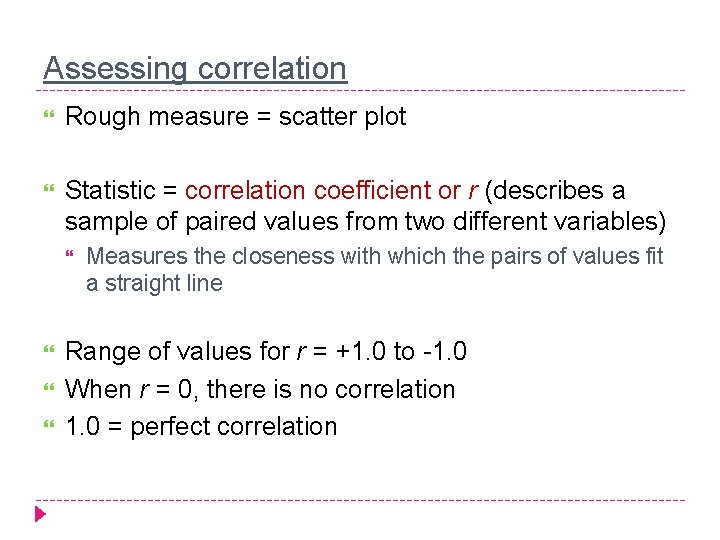Screen dimensions: 720x540
Task: Click the bullet beside Range of values
Action: tap(49, 349)
